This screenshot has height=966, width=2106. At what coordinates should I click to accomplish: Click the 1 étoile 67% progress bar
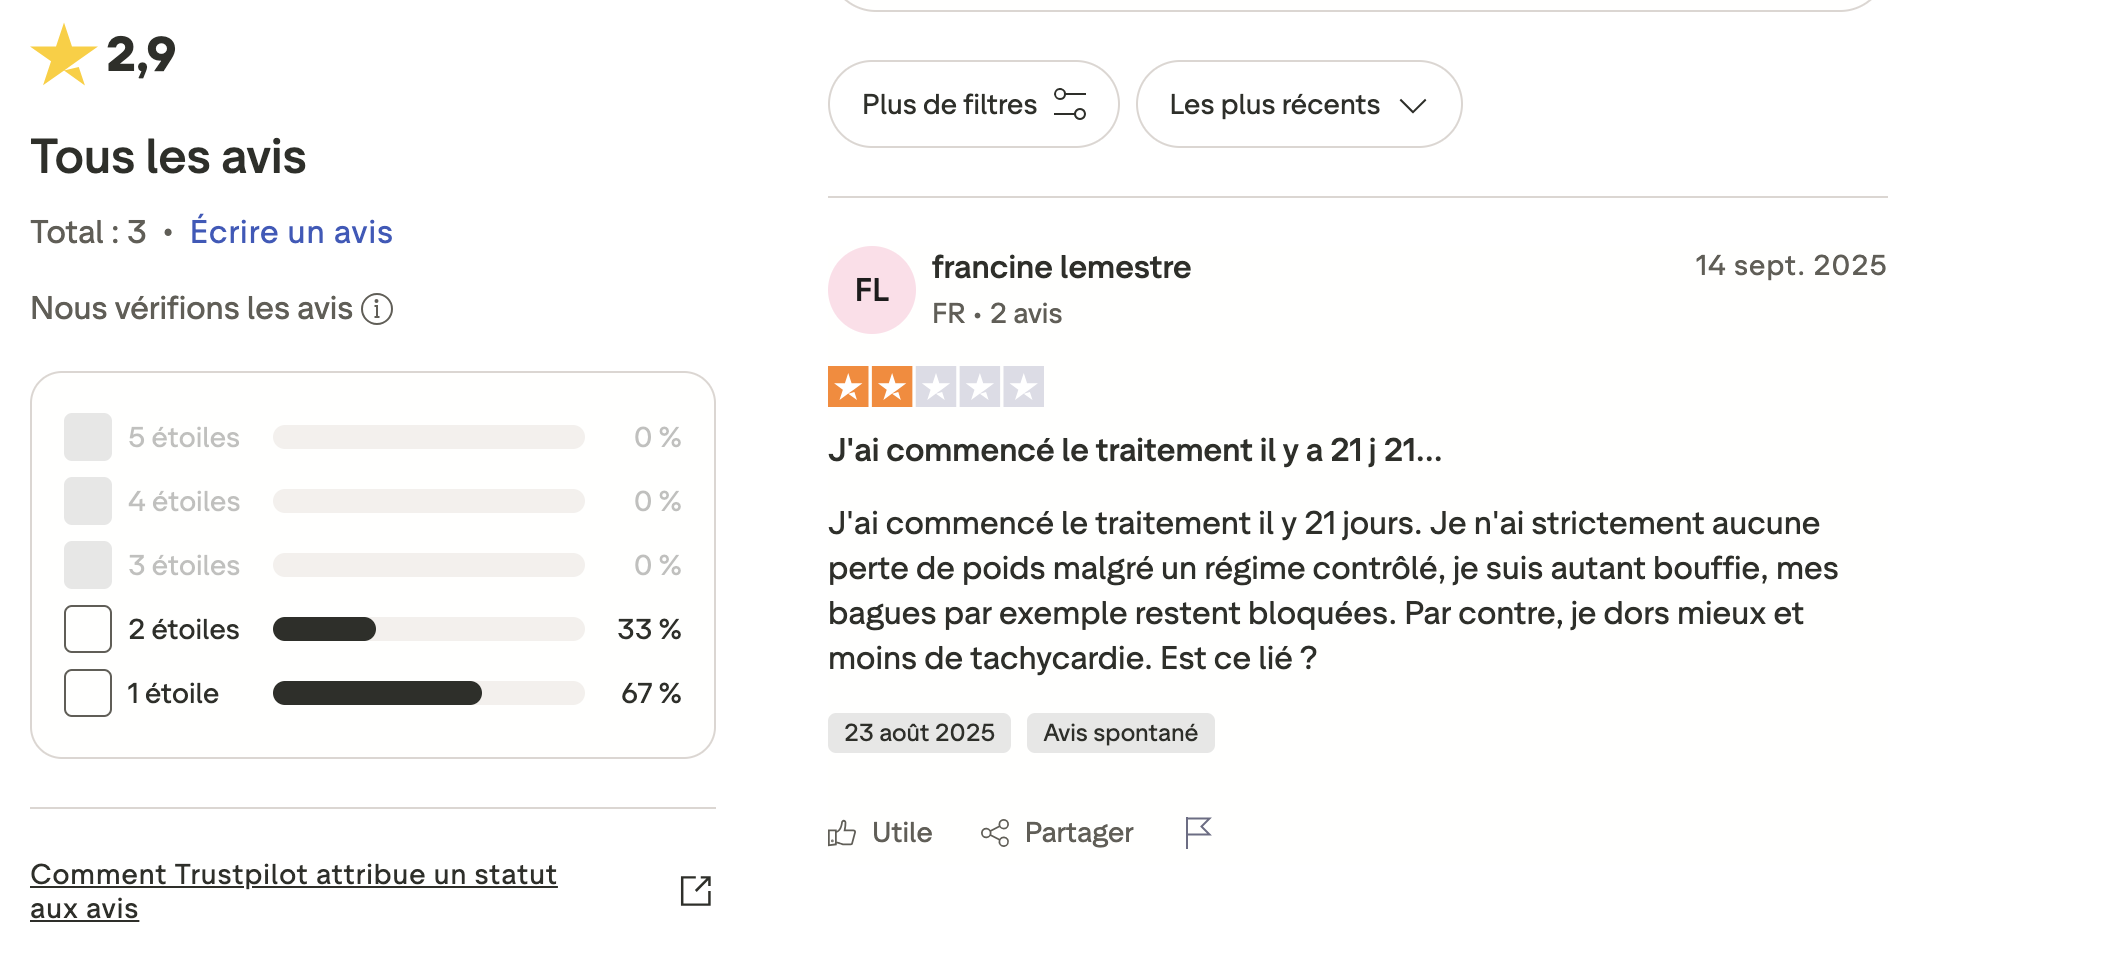pyautogui.click(x=428, y=693)
